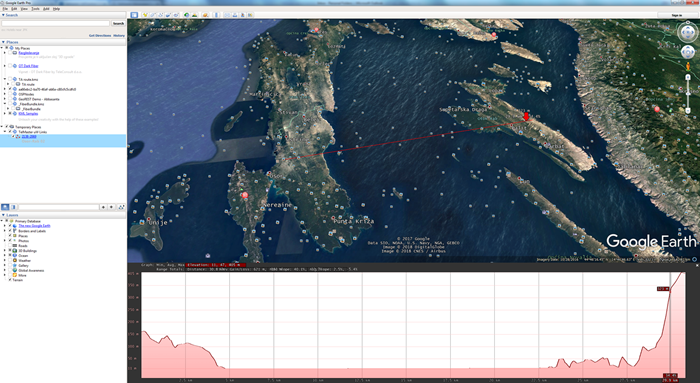Image resolution: width=700 pixels, height=383 pixels.
Task: Toggle the 3D Buildings layer checkbox
Action: (10, 250)
